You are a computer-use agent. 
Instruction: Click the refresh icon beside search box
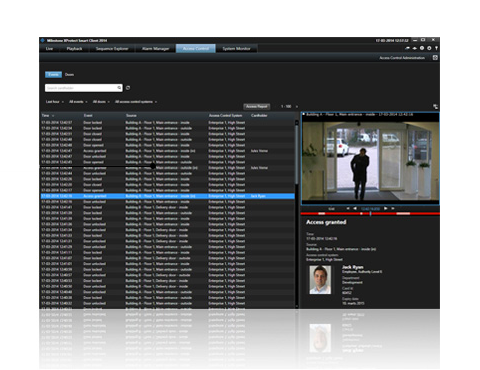pos(128,88)
